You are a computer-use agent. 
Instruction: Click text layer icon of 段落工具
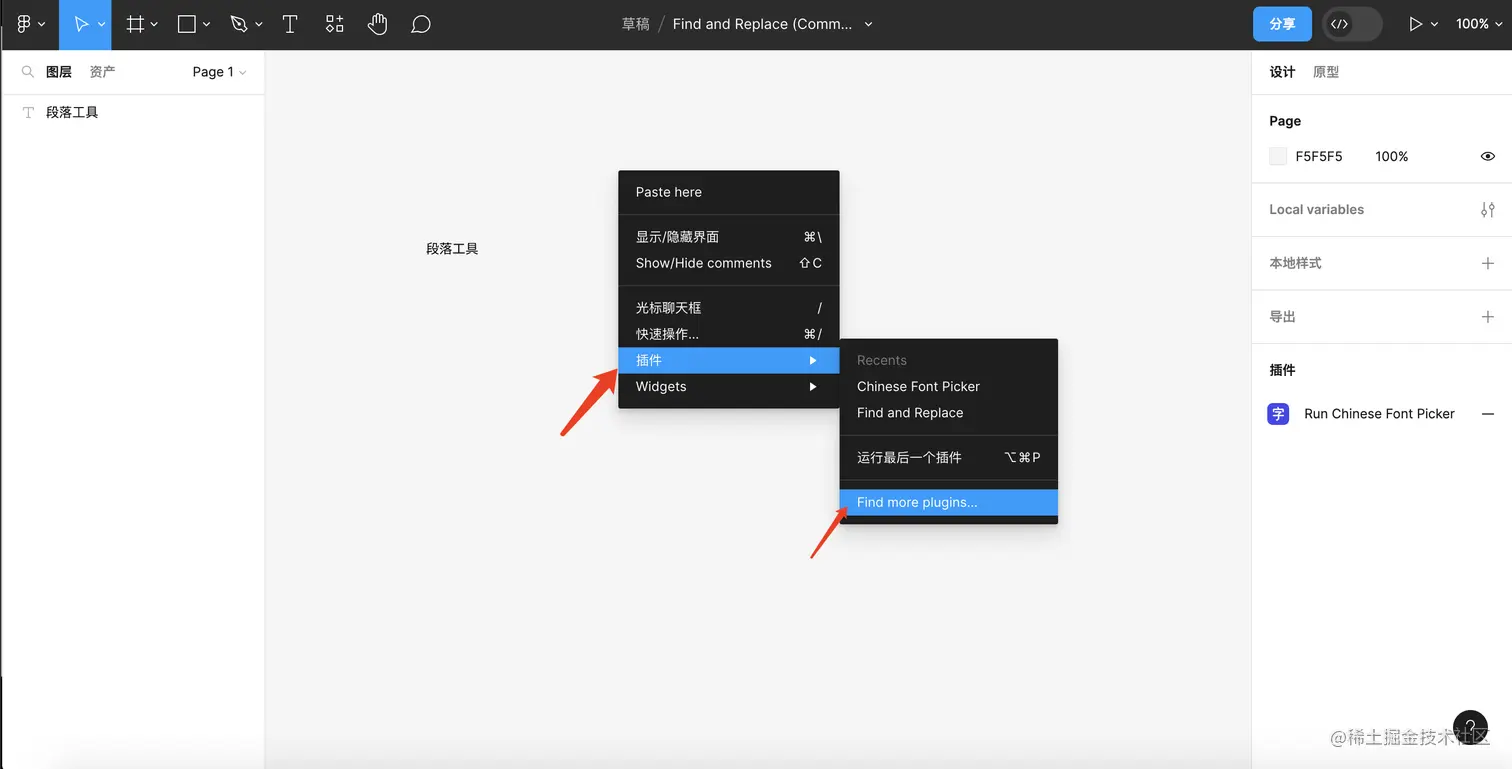[x=29, y=113]
